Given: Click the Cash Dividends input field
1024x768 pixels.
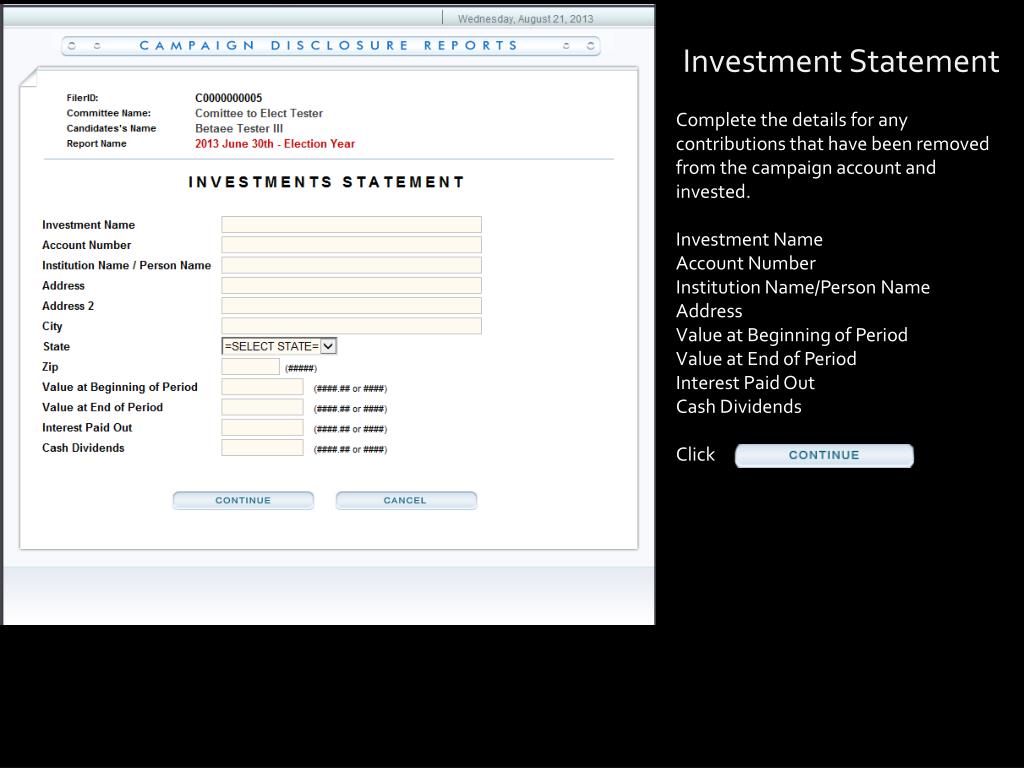Looking at the screenshot, I should tap(263, 447).
